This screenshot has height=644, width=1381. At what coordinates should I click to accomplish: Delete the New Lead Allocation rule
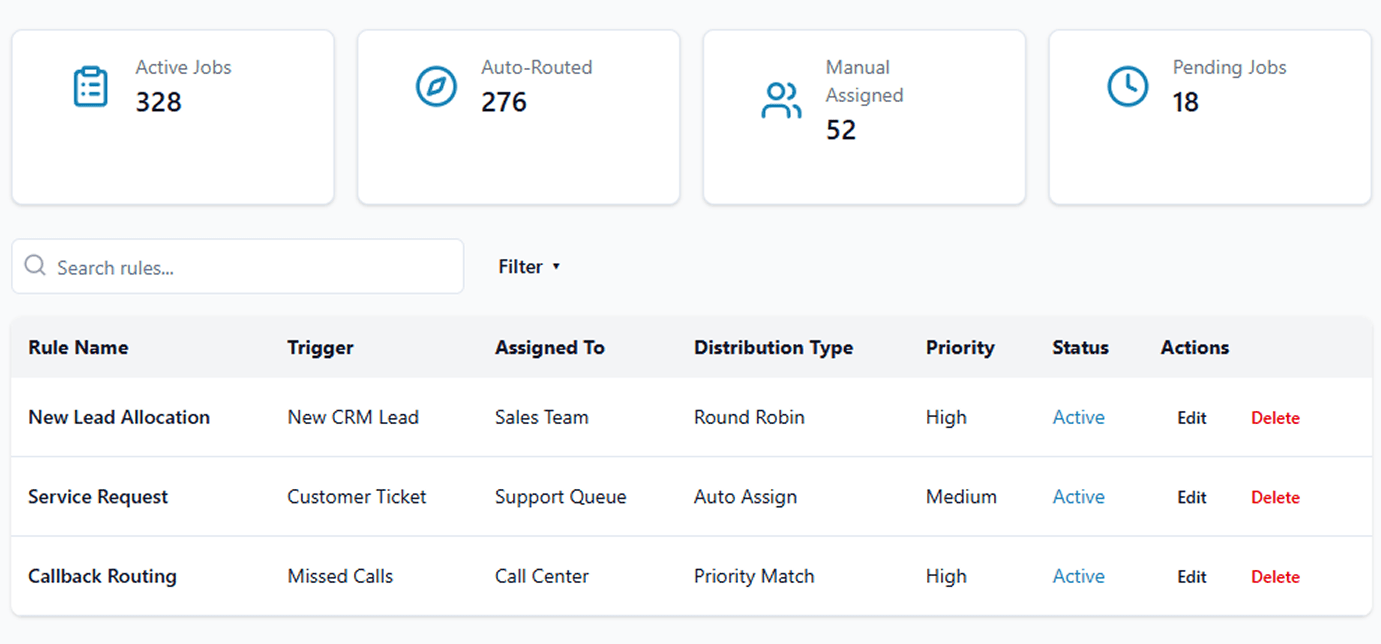click(x=1275, y=418)
